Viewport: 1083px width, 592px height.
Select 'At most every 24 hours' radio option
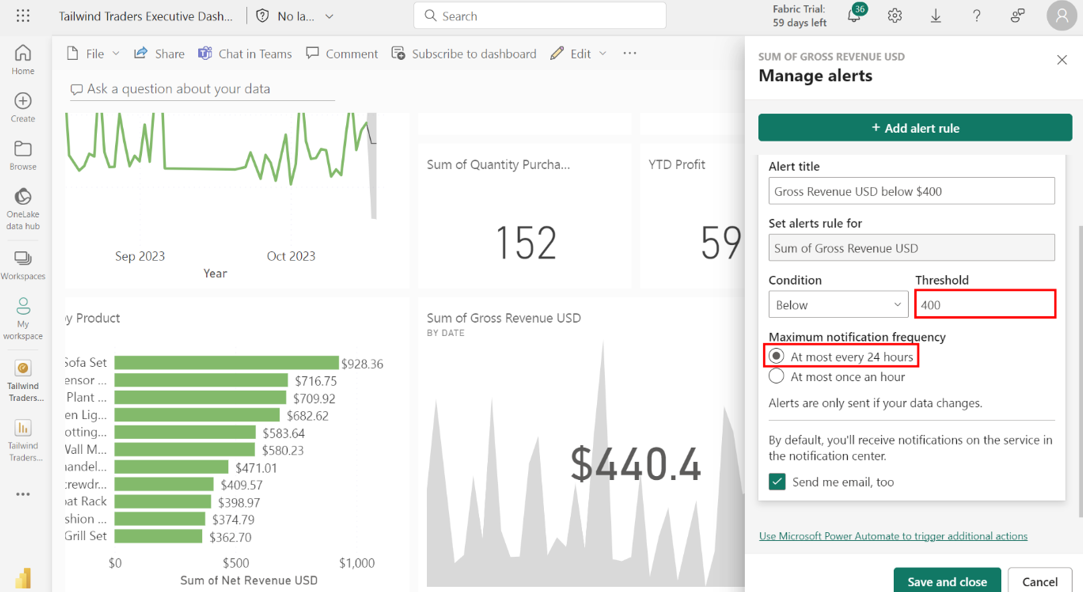click(x=777, y=357)
